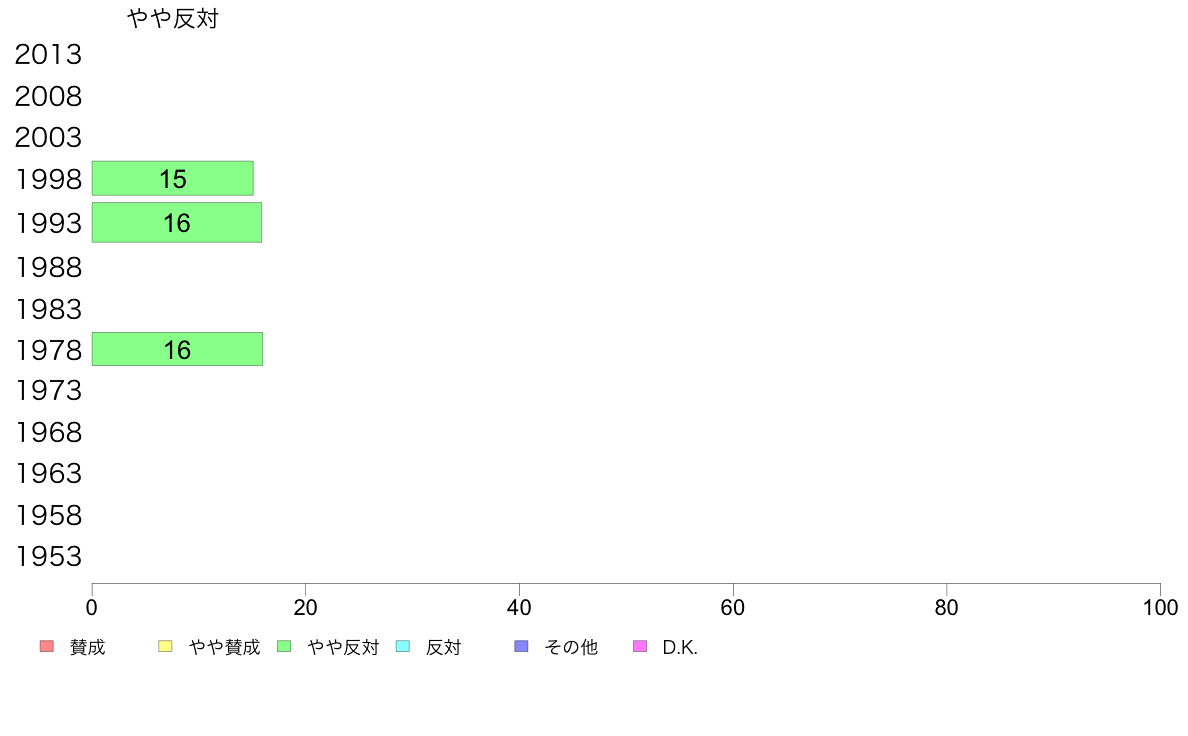Screen dimensions: 1188x736
Task: Click the magenta D.K. legend swatch
Action: pos(640,646)
